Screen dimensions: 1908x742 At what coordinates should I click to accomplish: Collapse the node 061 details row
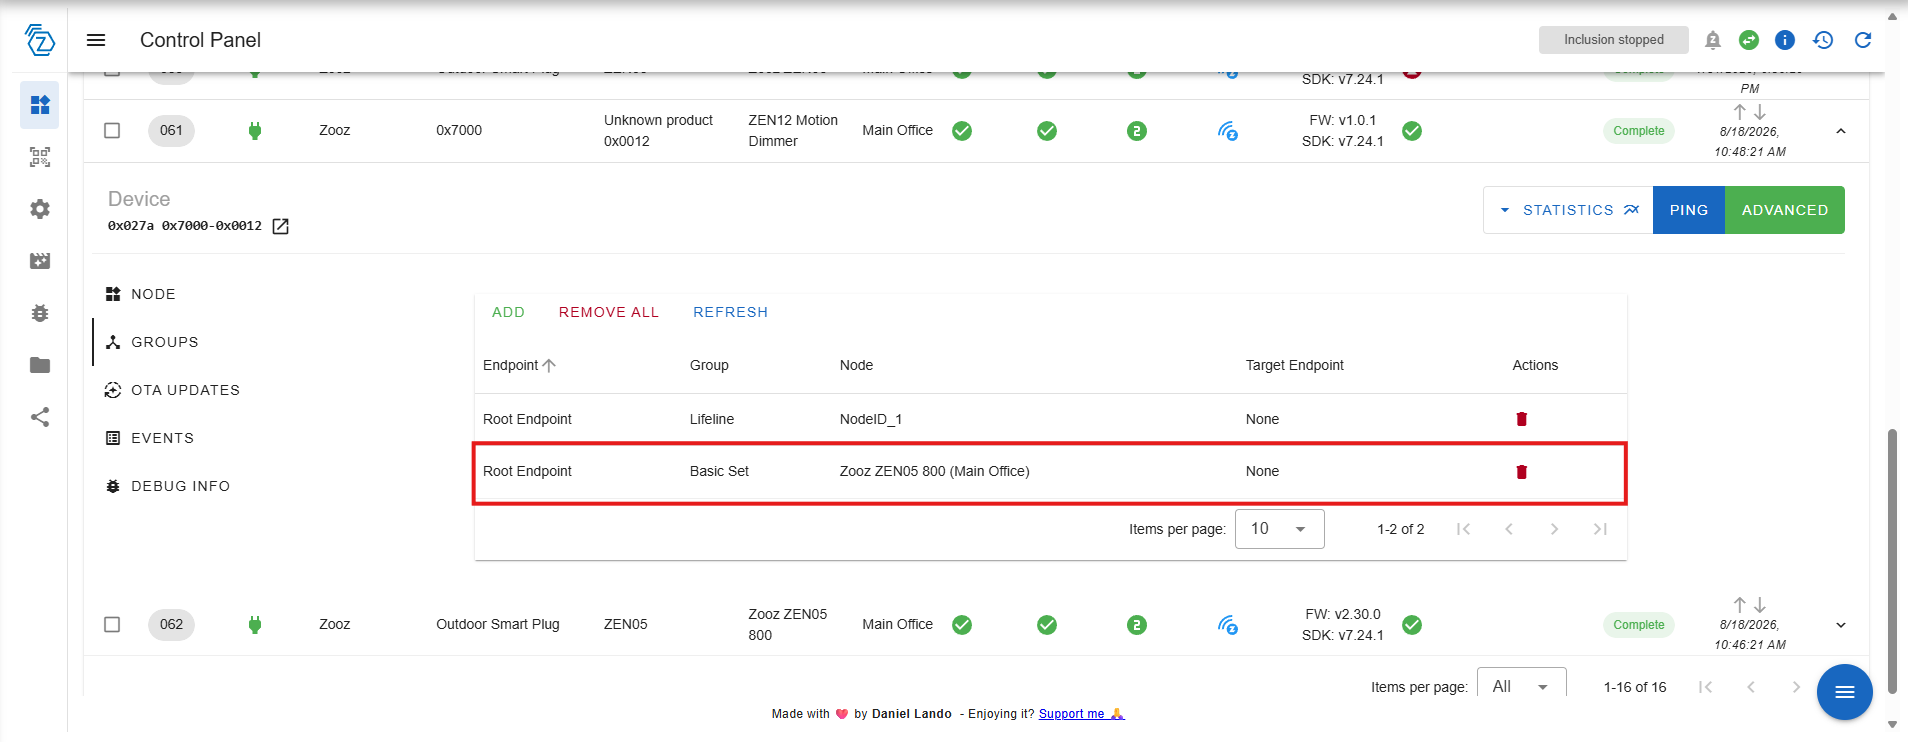click(1841, 131)
